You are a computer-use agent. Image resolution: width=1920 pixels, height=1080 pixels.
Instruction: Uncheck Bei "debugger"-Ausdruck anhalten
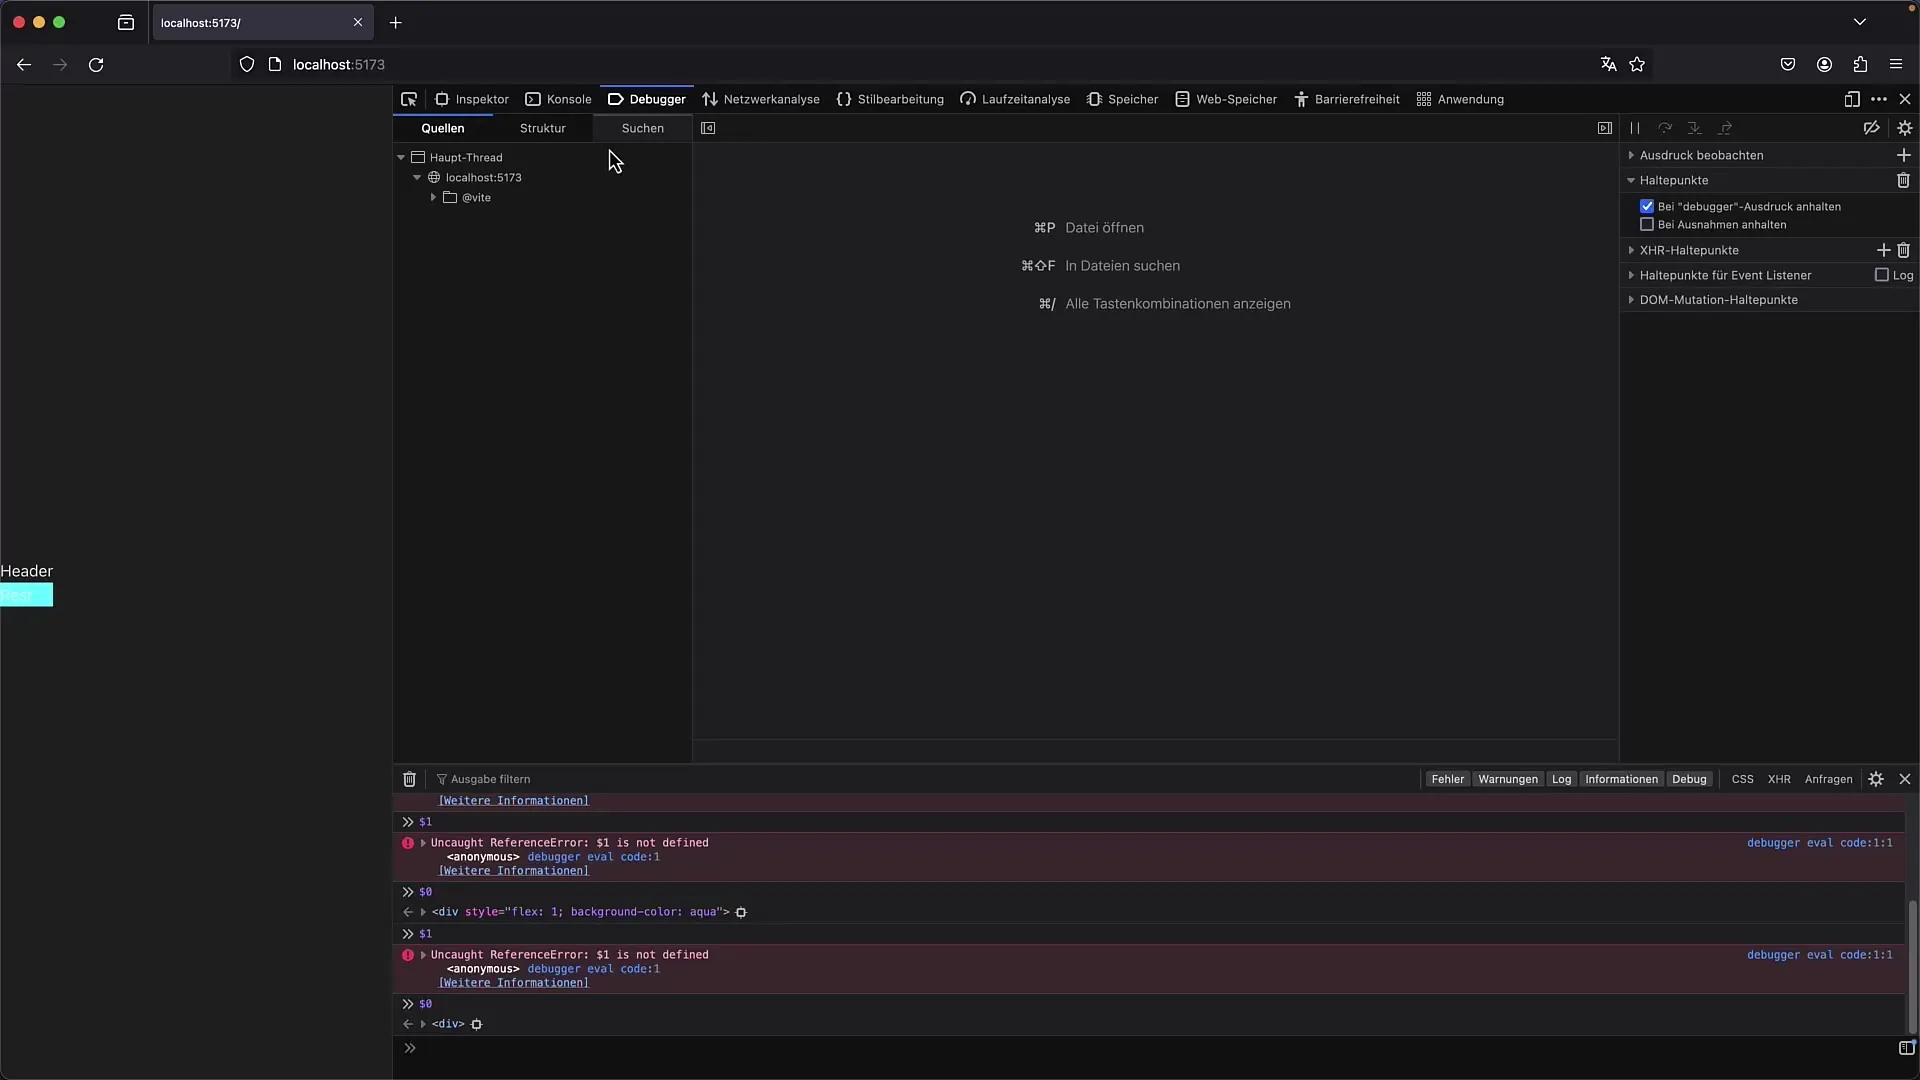(1647, 206)
